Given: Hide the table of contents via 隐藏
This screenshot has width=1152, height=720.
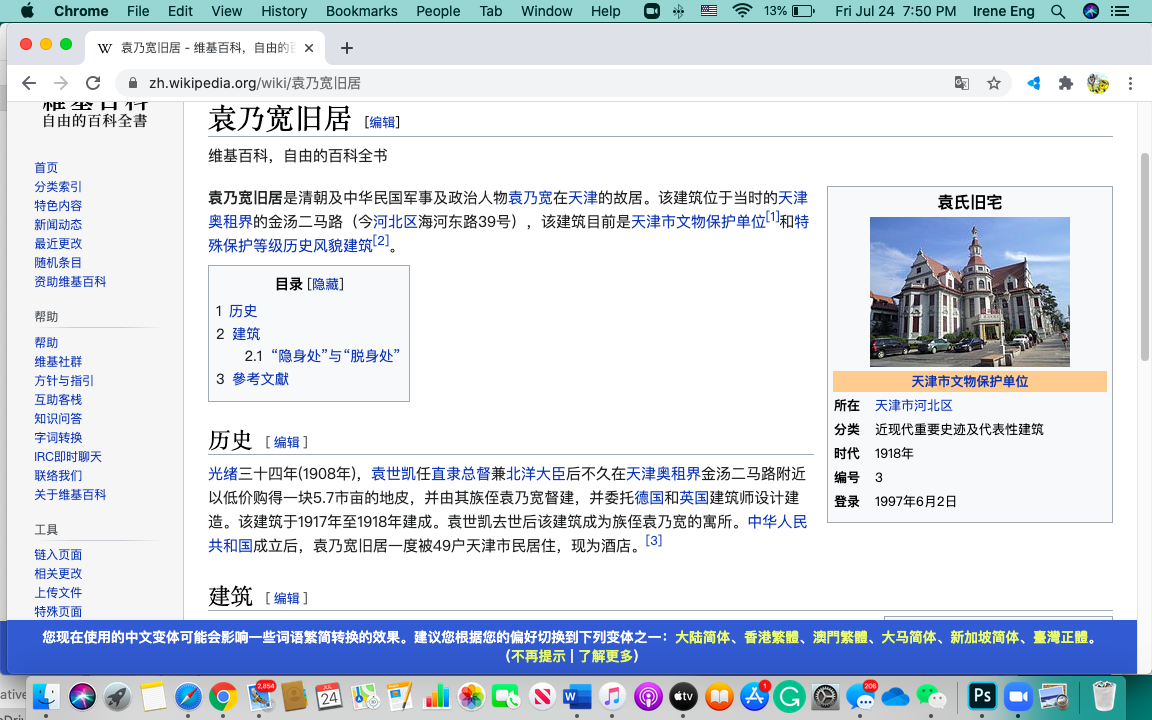Looking at the screenshot, I should [325, 284].
